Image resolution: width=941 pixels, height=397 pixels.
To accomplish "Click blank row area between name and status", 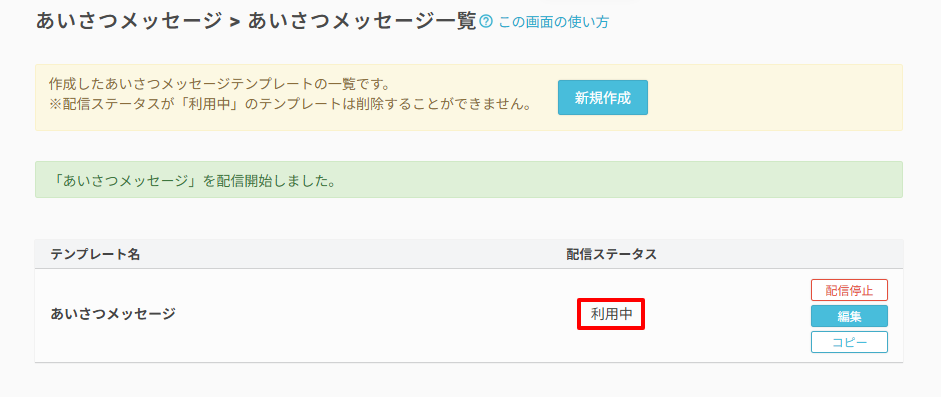I will (372, 314).
